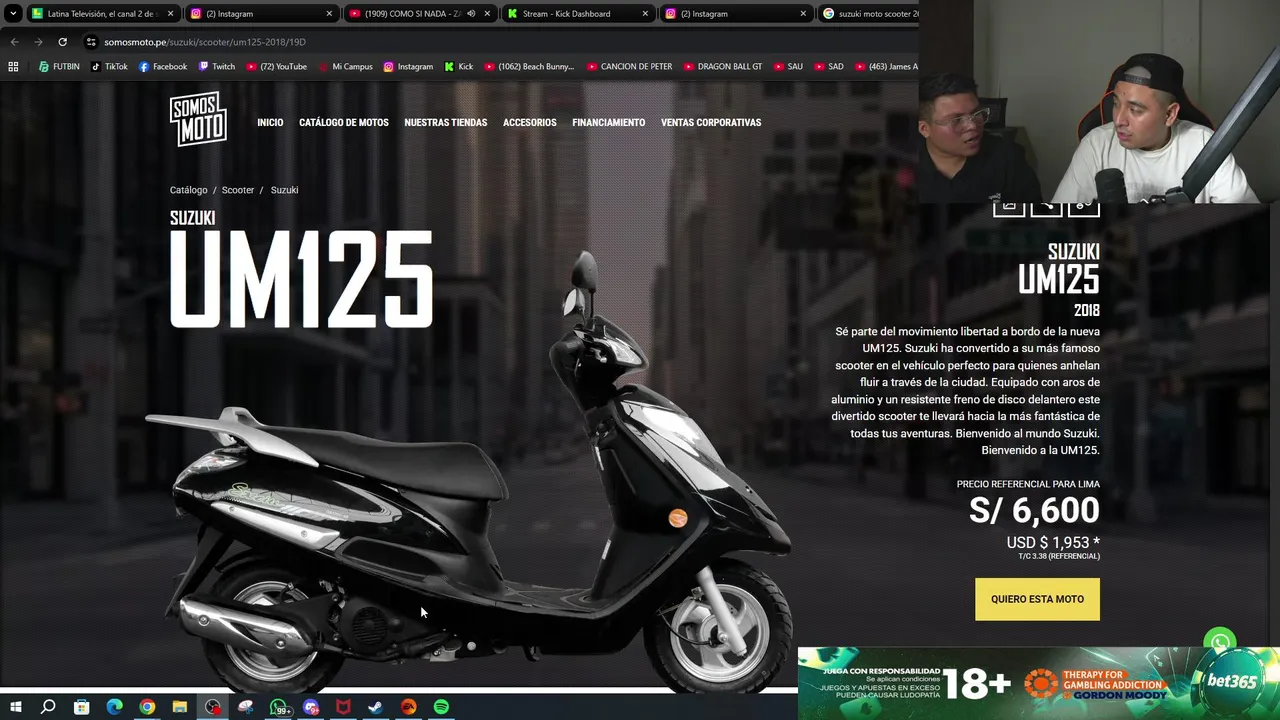The height and width of the screenshot is (720, 1280).
Task: Go back with the browser back arrow
Action: pos(14,42)
